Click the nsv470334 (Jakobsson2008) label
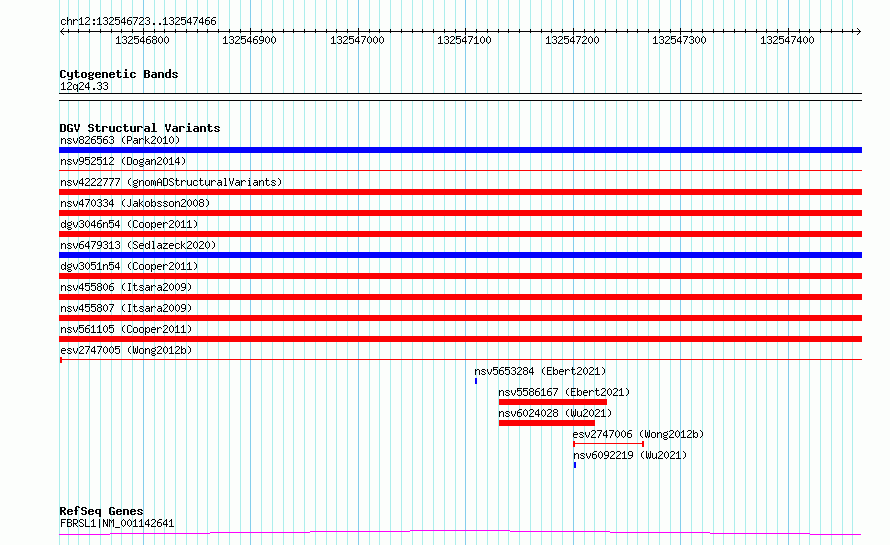 click(x=128, y=203)
